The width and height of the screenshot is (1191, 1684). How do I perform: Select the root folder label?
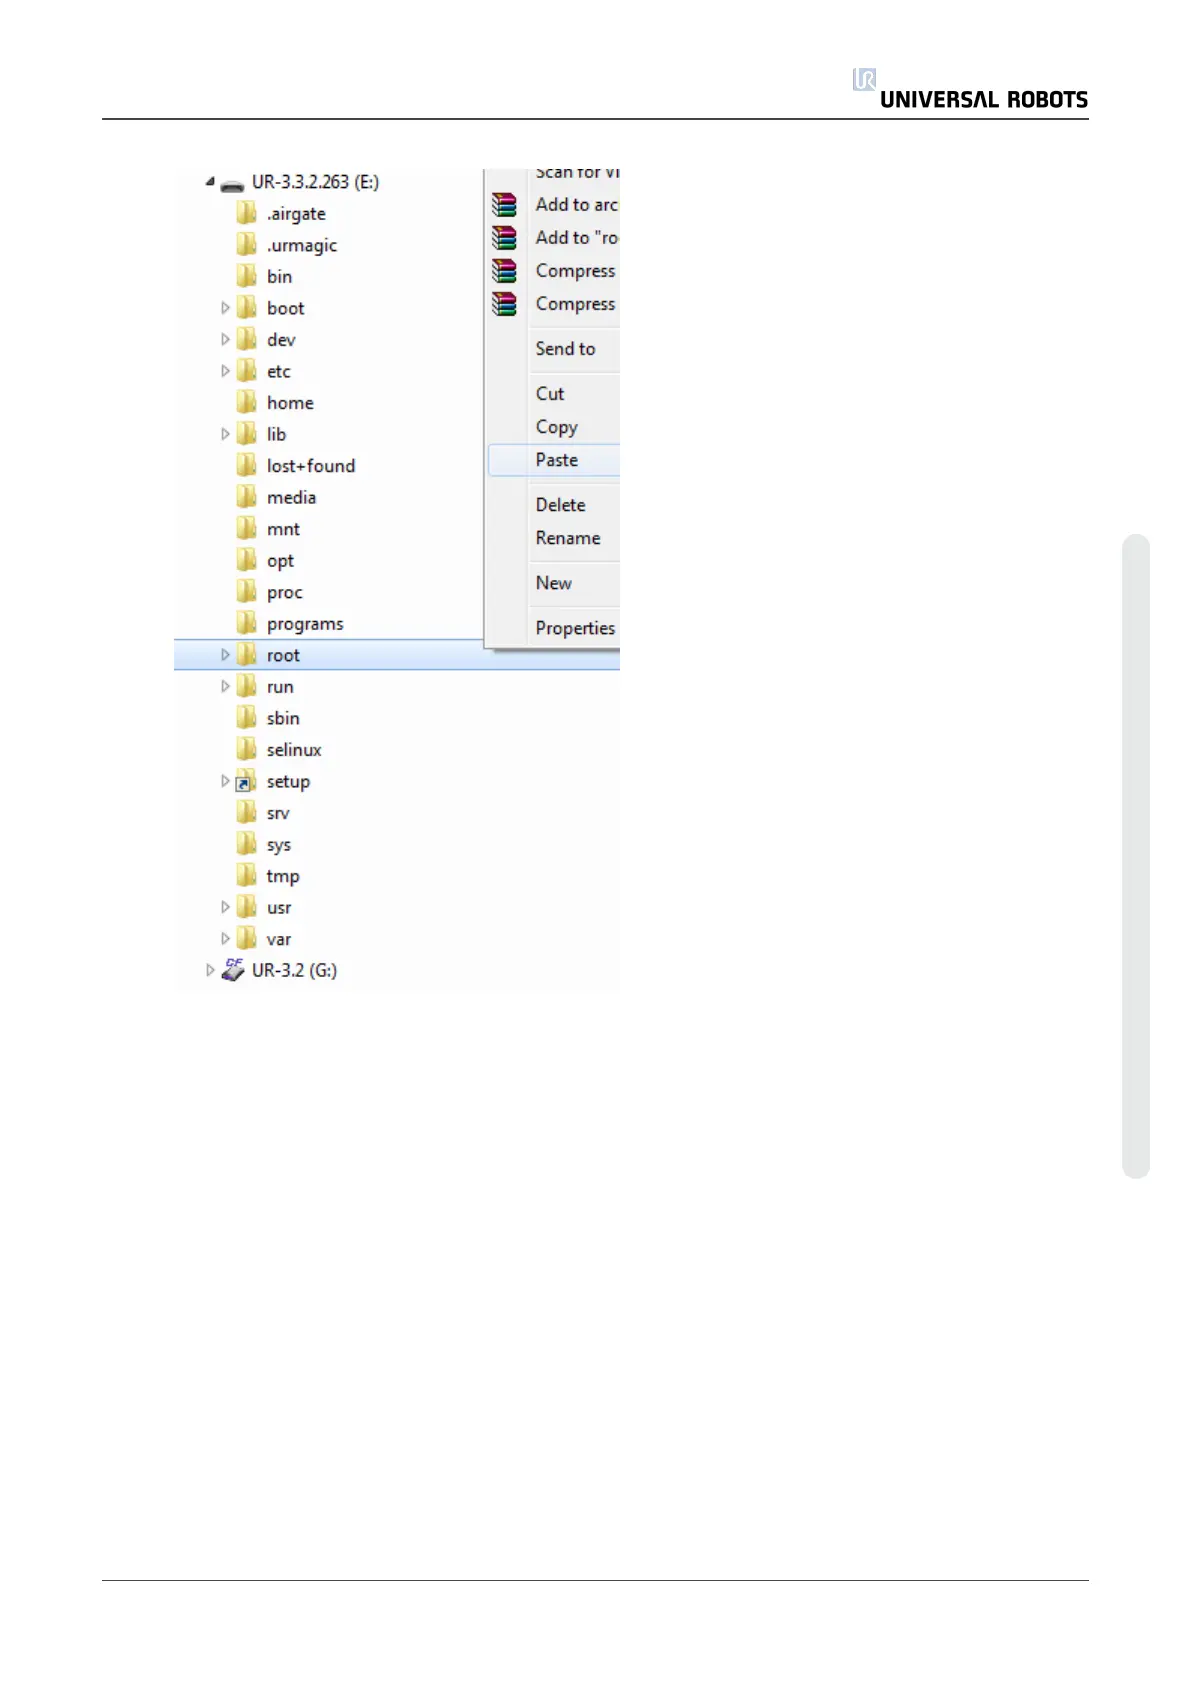pyautogui.click(x=283, y=655)
